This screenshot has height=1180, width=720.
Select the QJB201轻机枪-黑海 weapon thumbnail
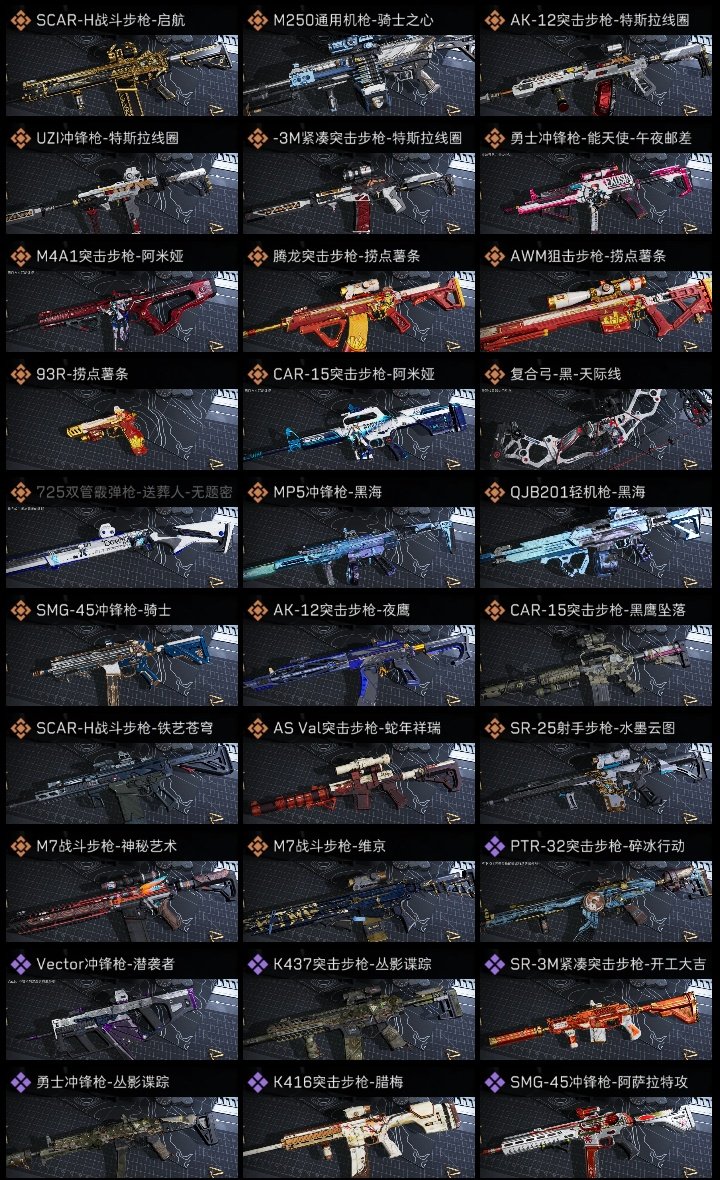coord(596,548)
